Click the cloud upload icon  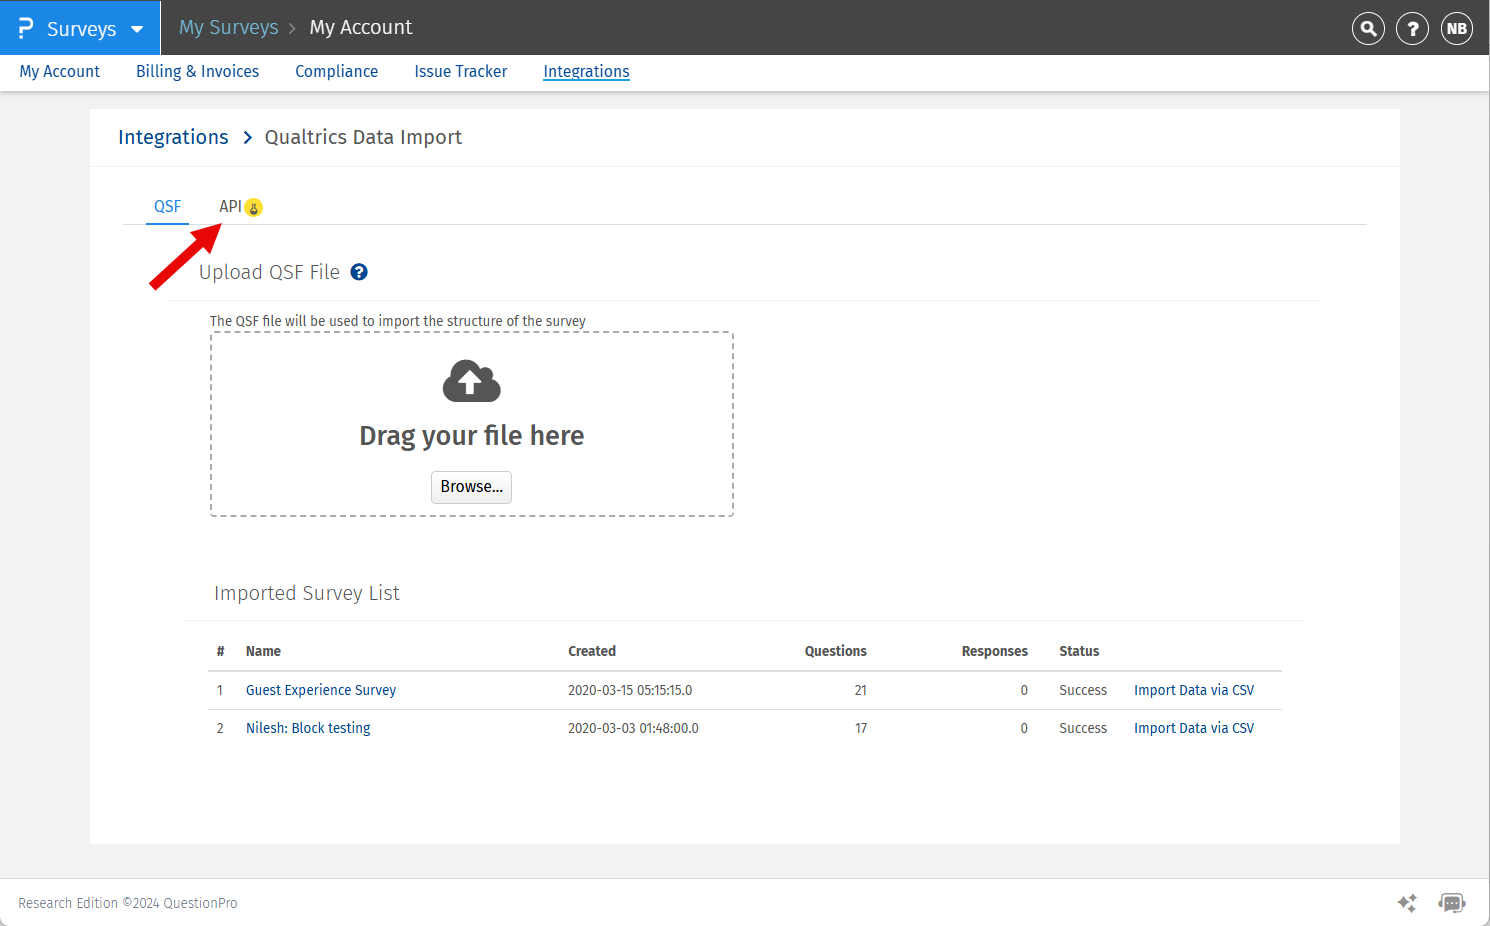tap(471, 381)
